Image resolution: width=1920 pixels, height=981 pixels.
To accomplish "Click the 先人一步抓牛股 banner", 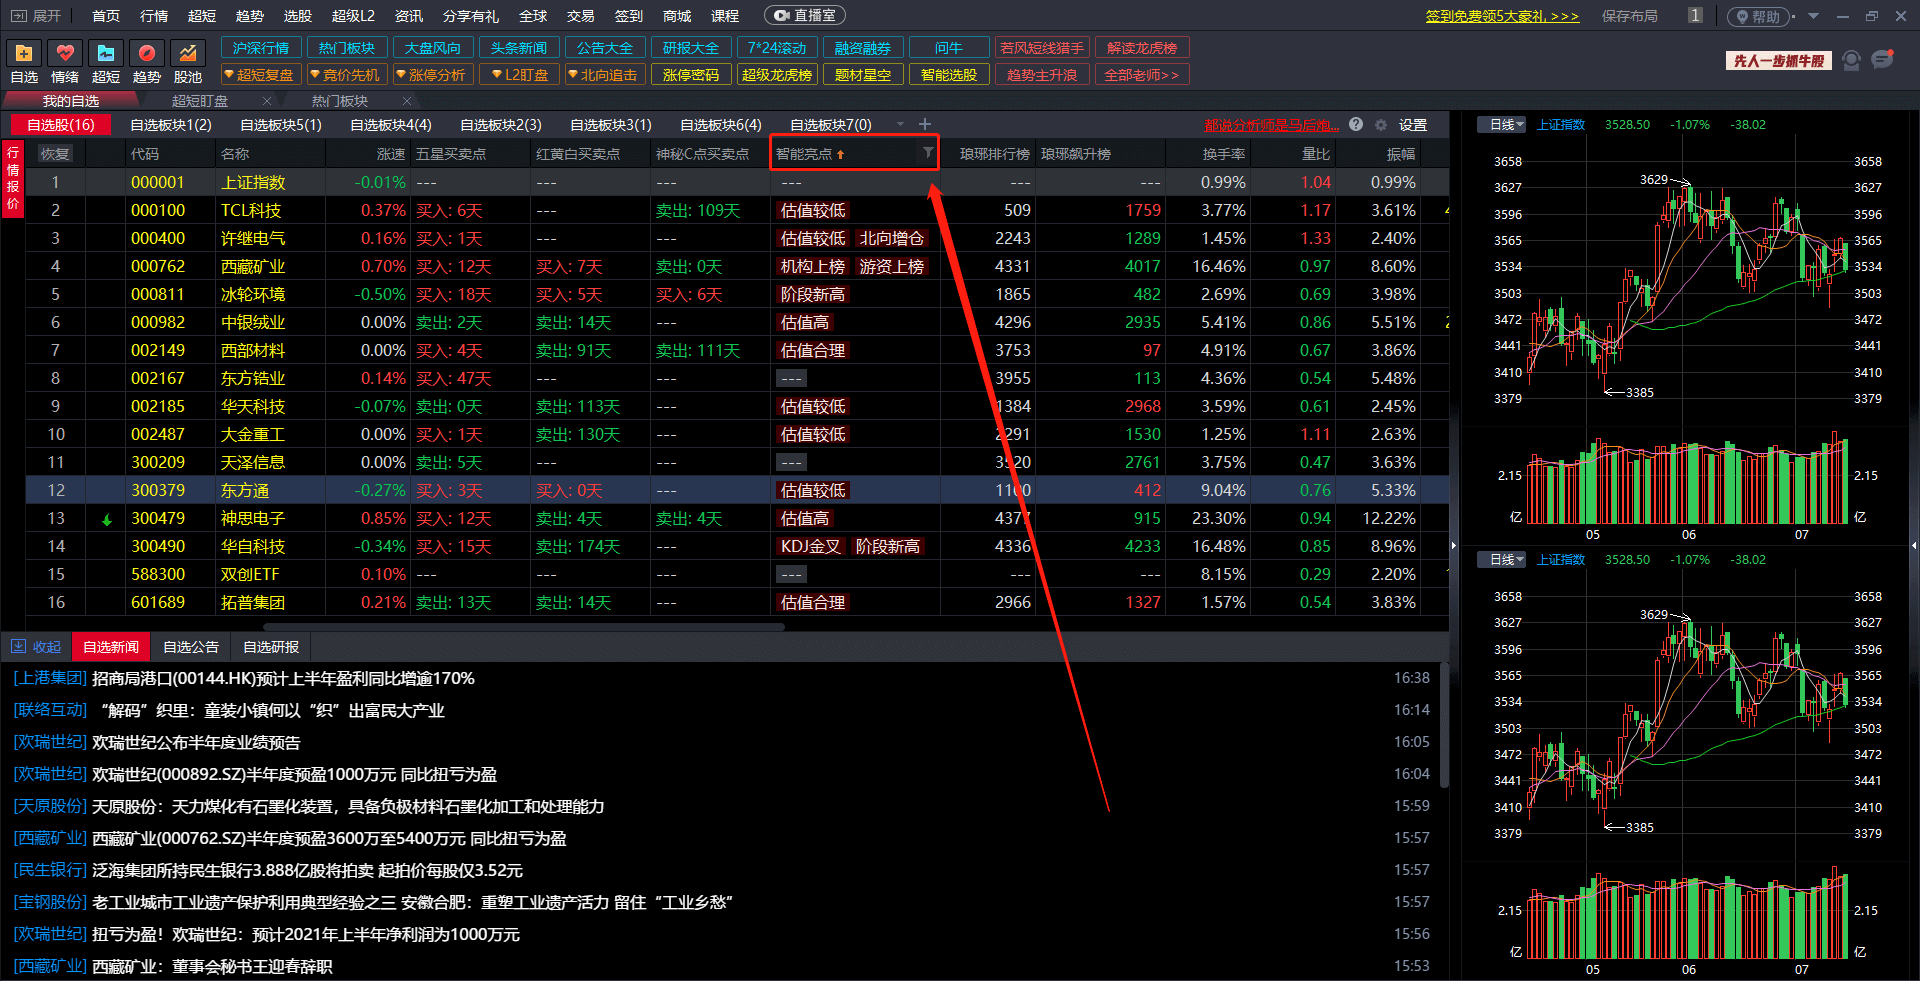I will coord(1779,61).
